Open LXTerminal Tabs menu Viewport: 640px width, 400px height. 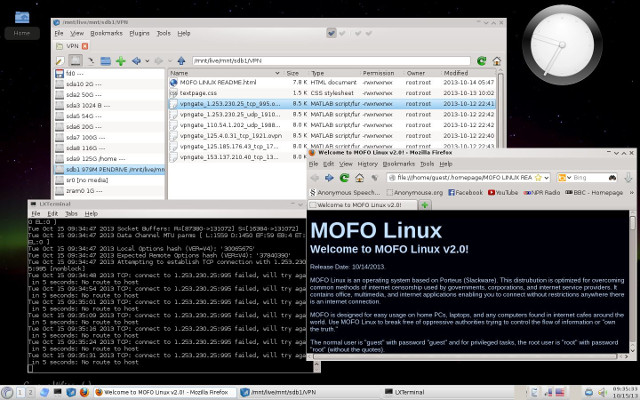71,214
